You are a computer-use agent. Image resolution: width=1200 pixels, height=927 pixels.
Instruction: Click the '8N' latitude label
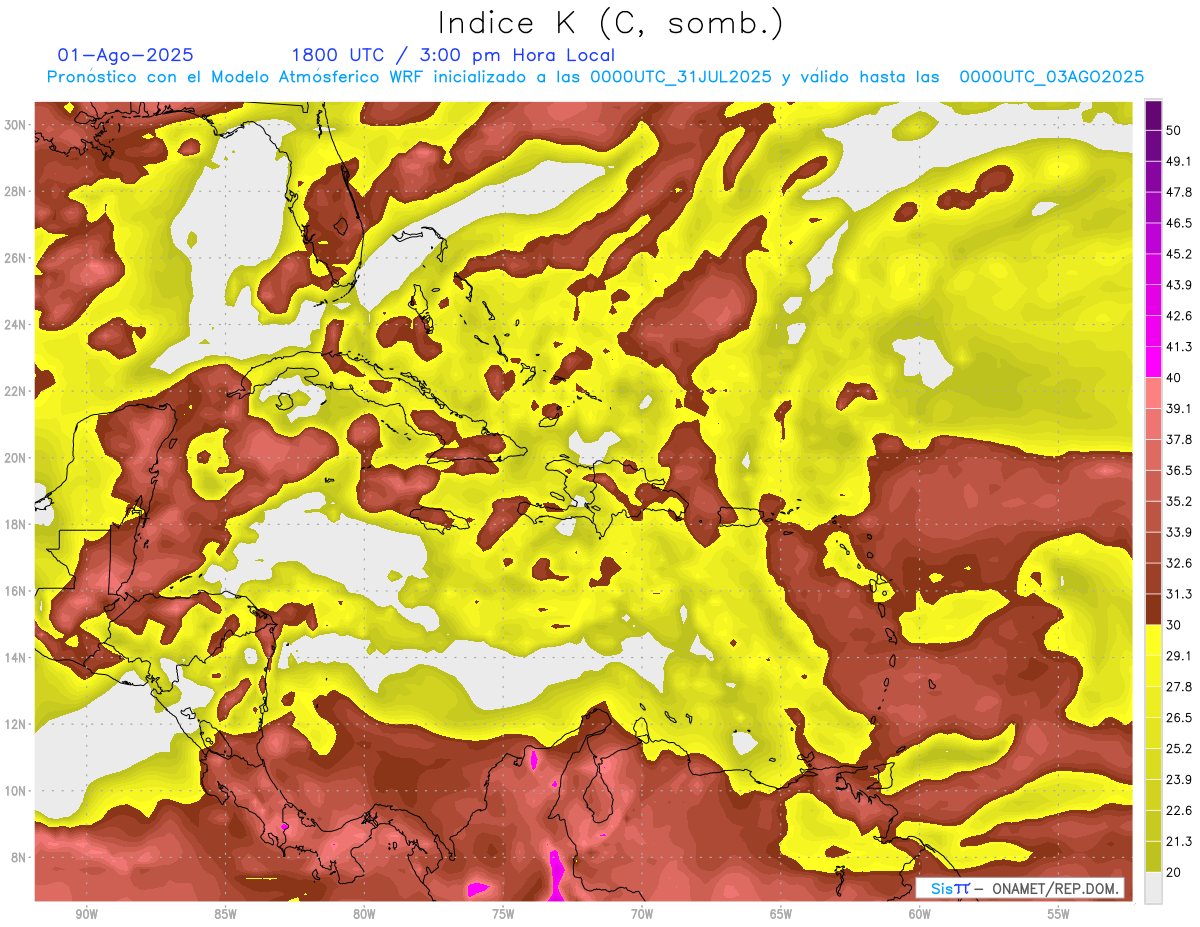click(19, 858)
